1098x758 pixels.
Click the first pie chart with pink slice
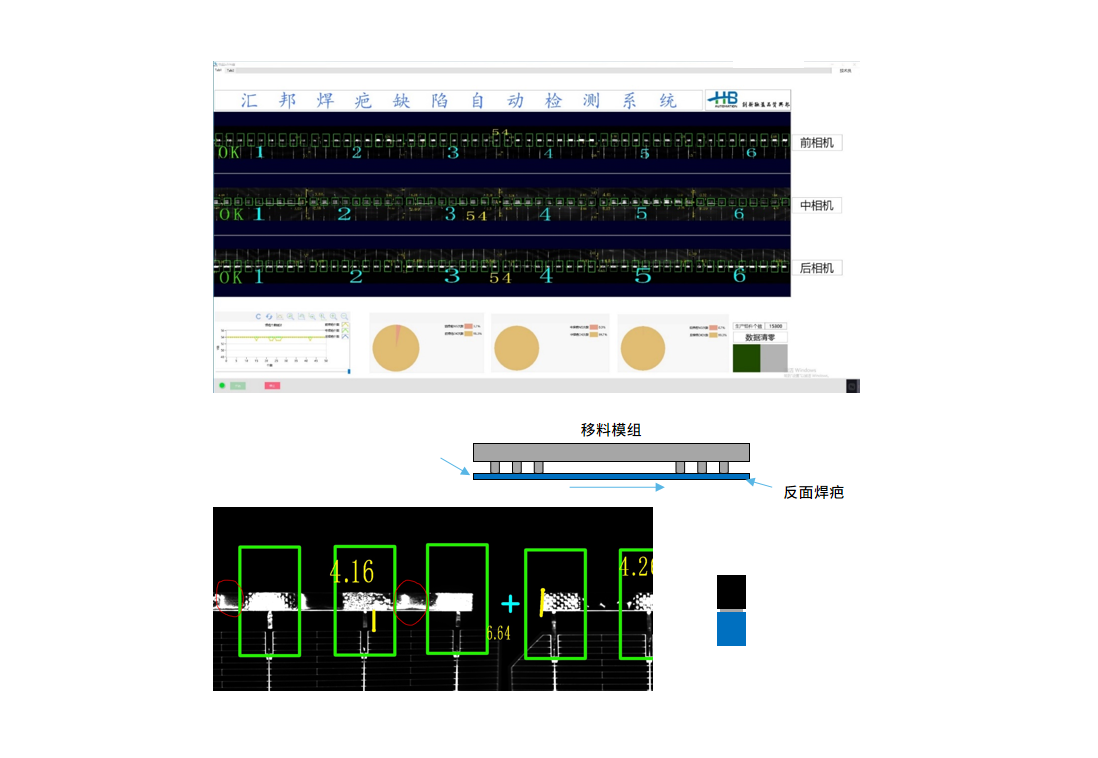(x=396, y=348)
